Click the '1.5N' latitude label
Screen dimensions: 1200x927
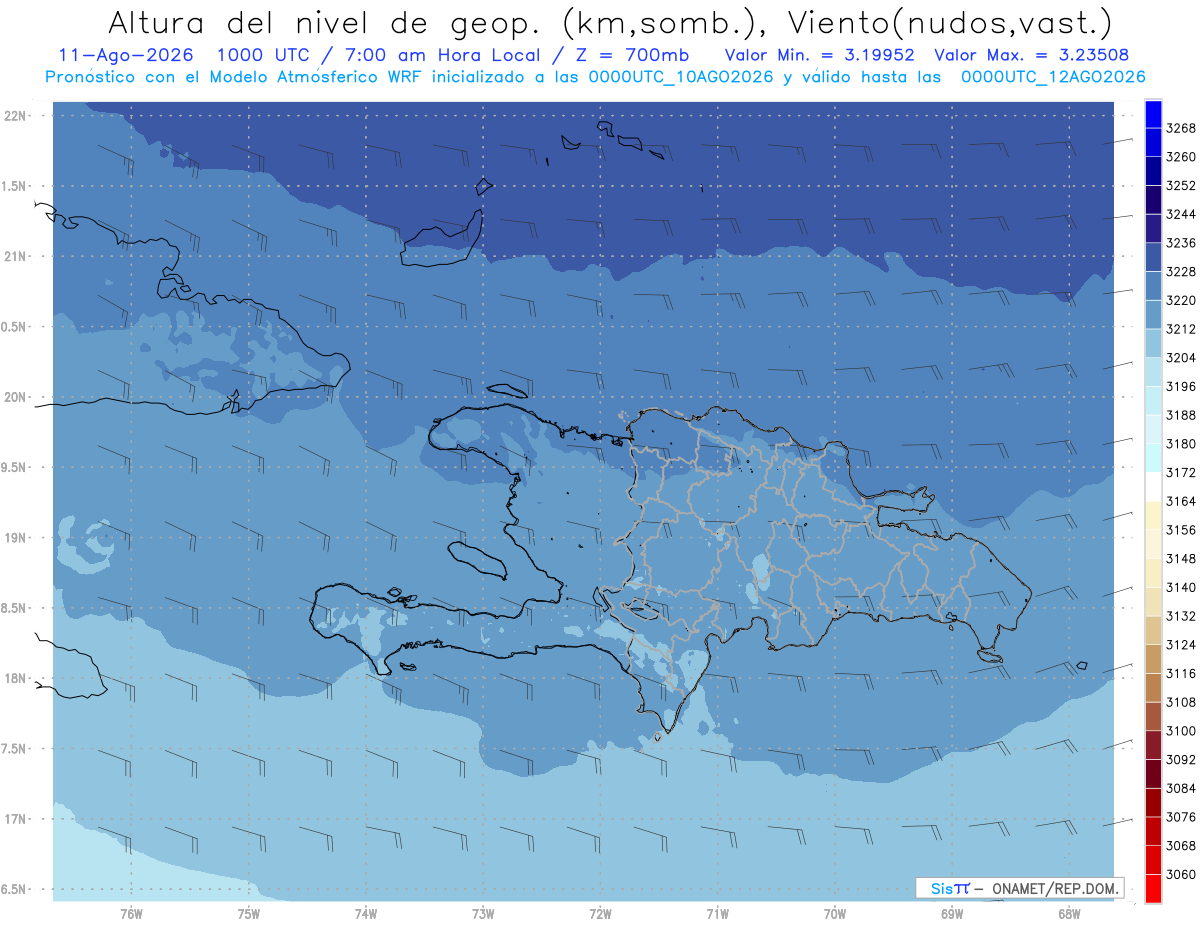pos(15,186)
